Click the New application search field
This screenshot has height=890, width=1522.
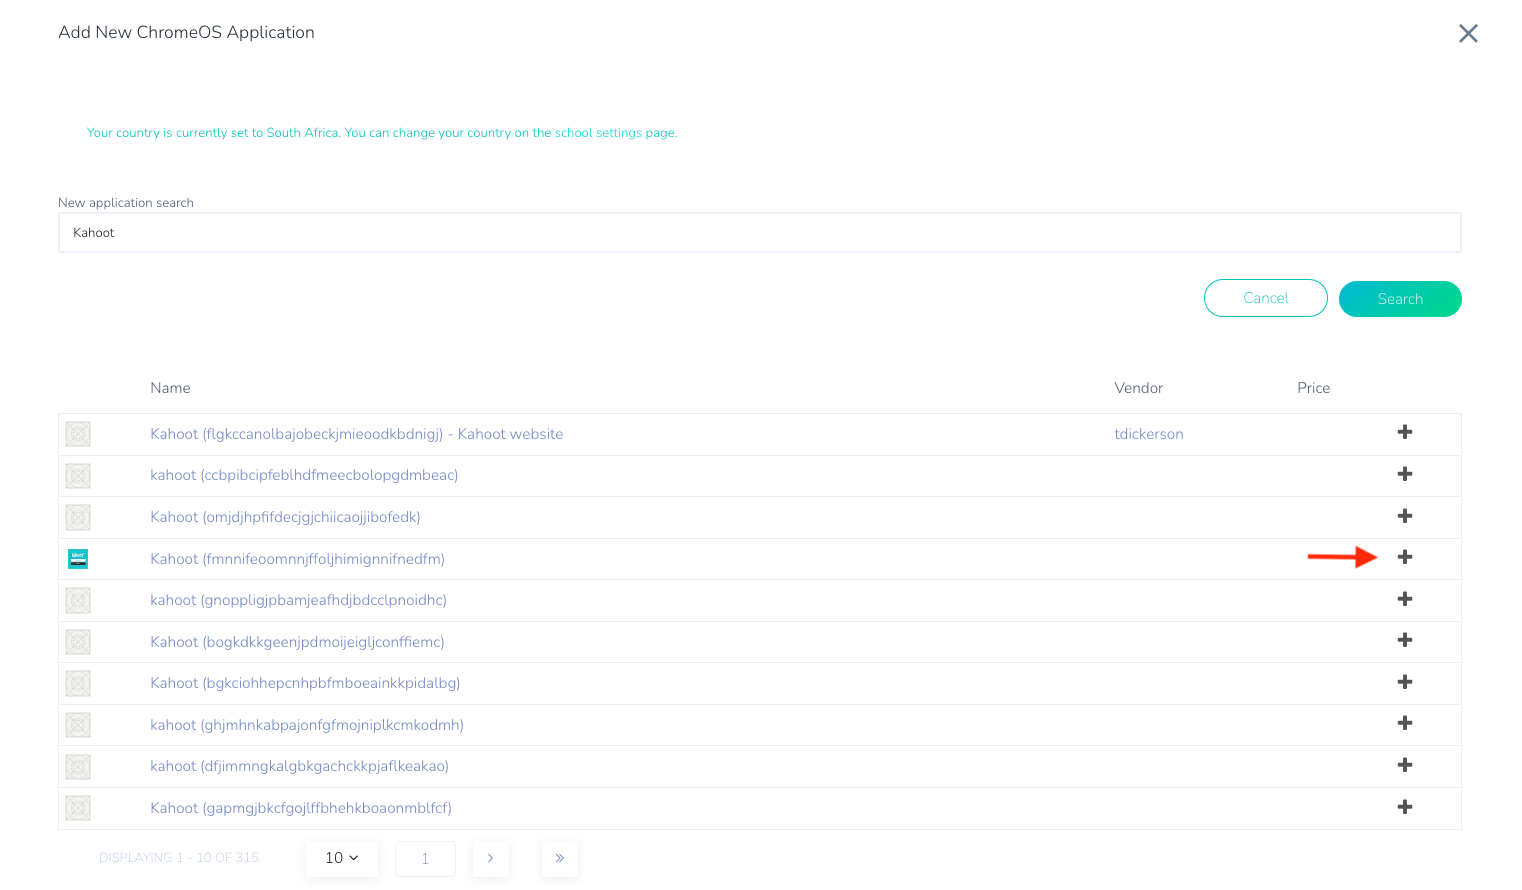tap(759, 233)
